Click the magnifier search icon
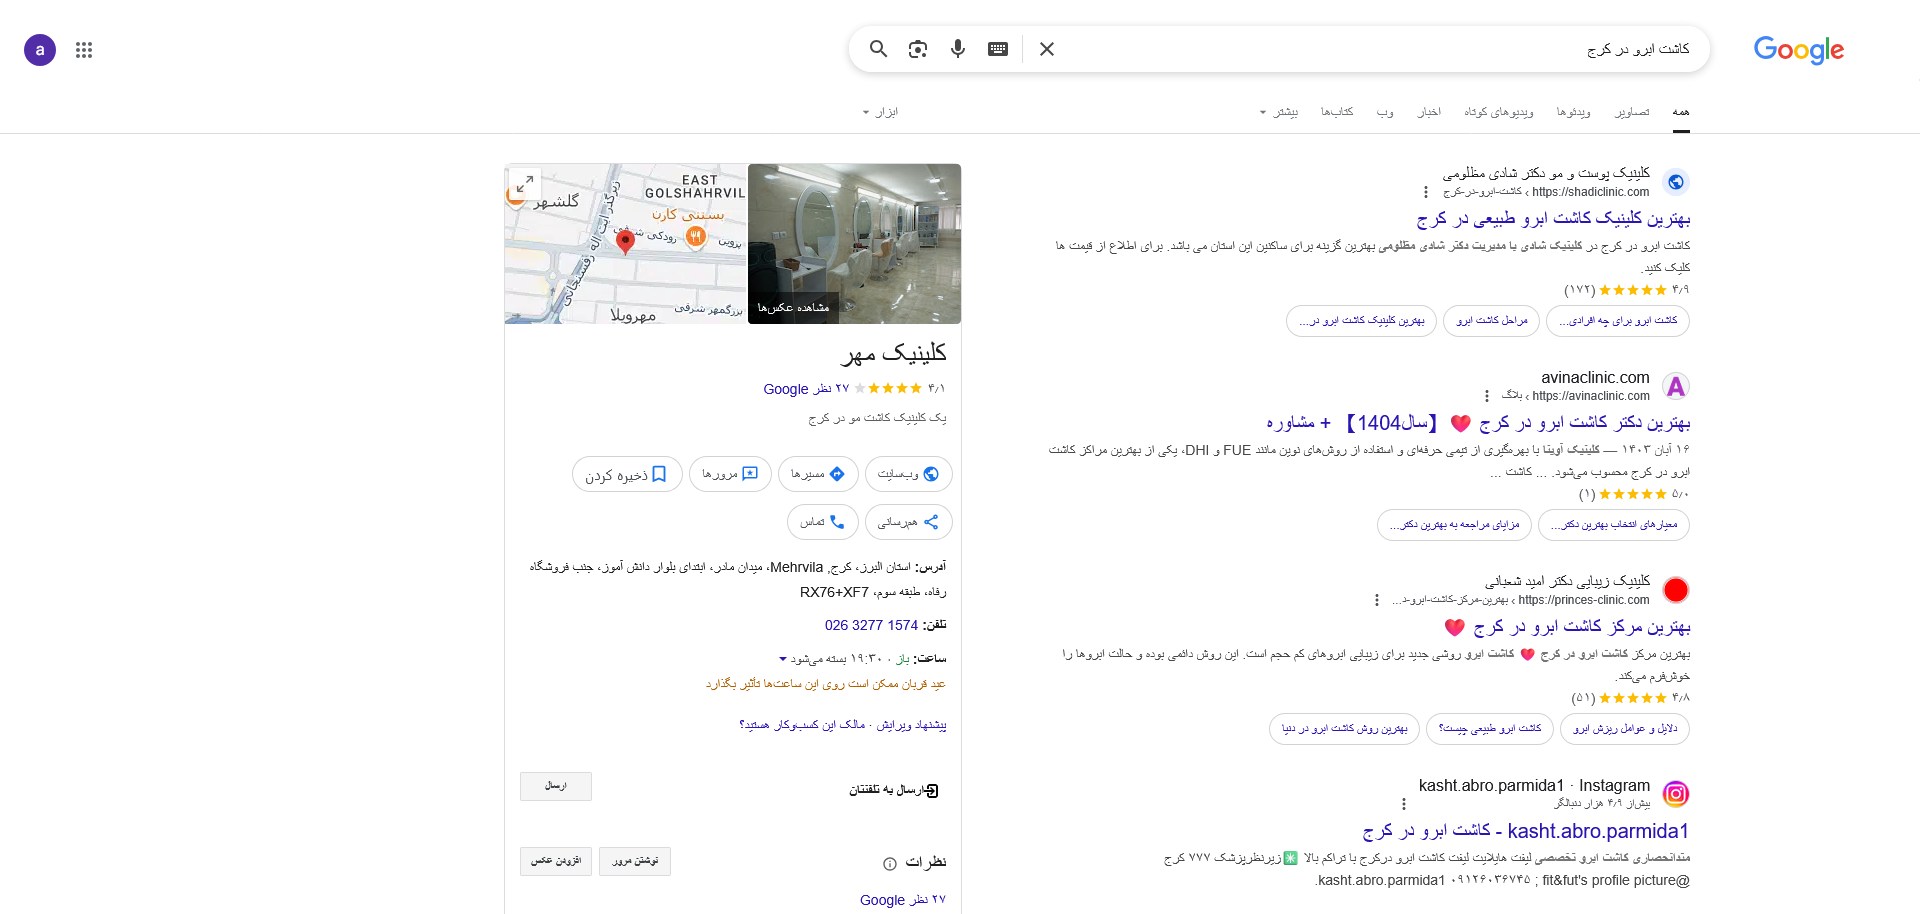 [878, 49]
